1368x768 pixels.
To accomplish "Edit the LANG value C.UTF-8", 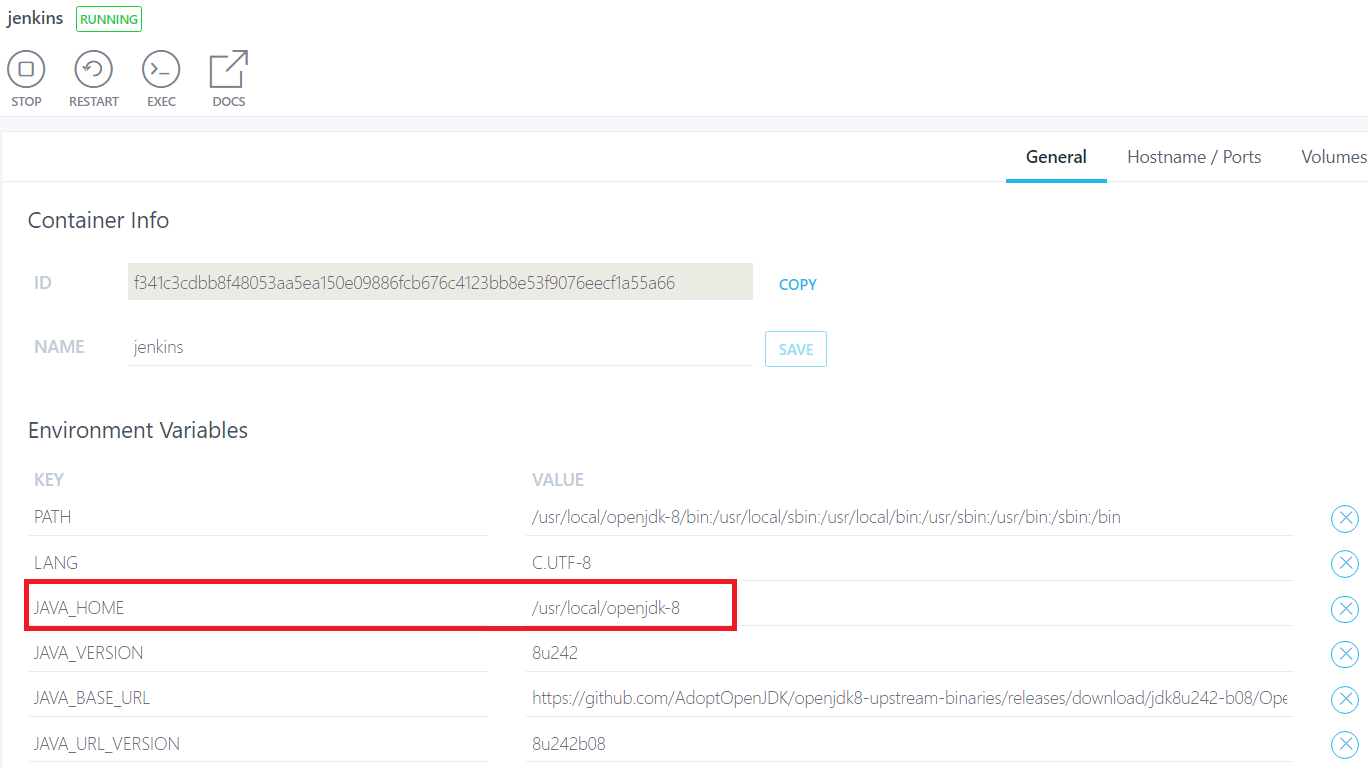I will point(909,562).
